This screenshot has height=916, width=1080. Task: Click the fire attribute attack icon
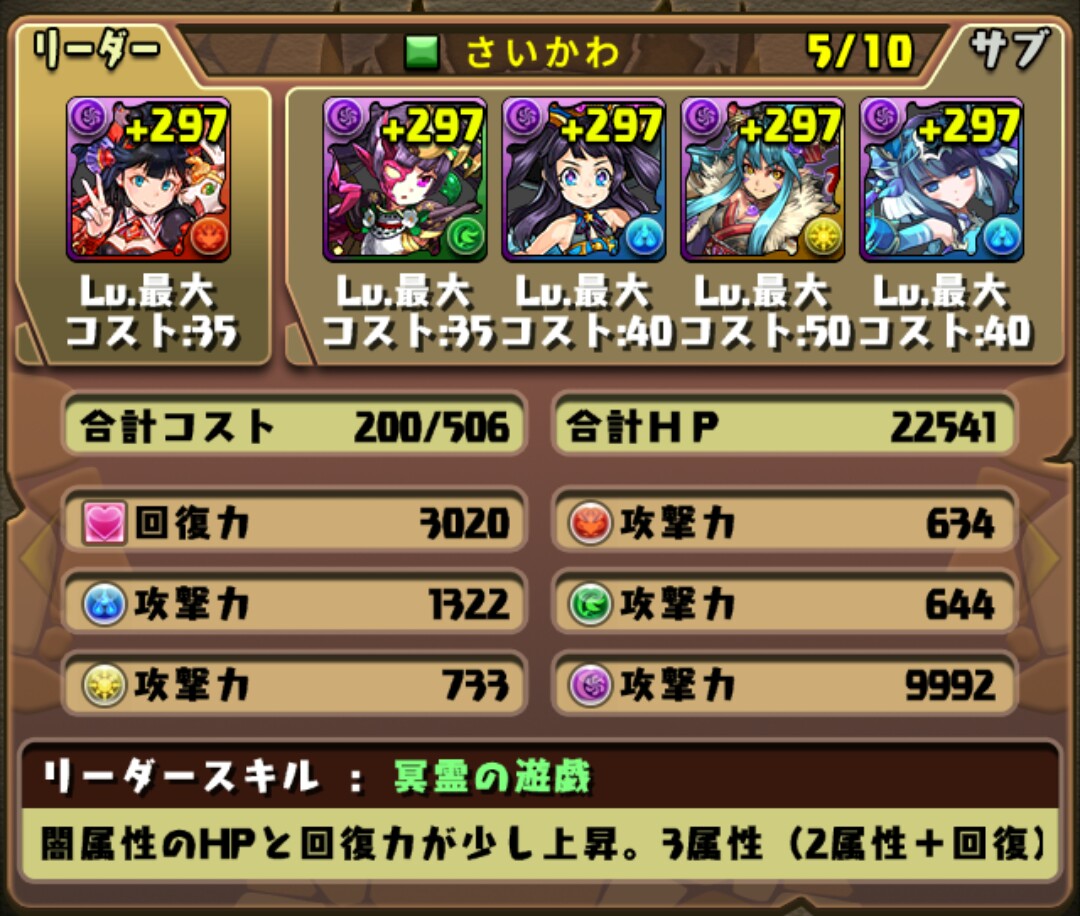point(590,523)
